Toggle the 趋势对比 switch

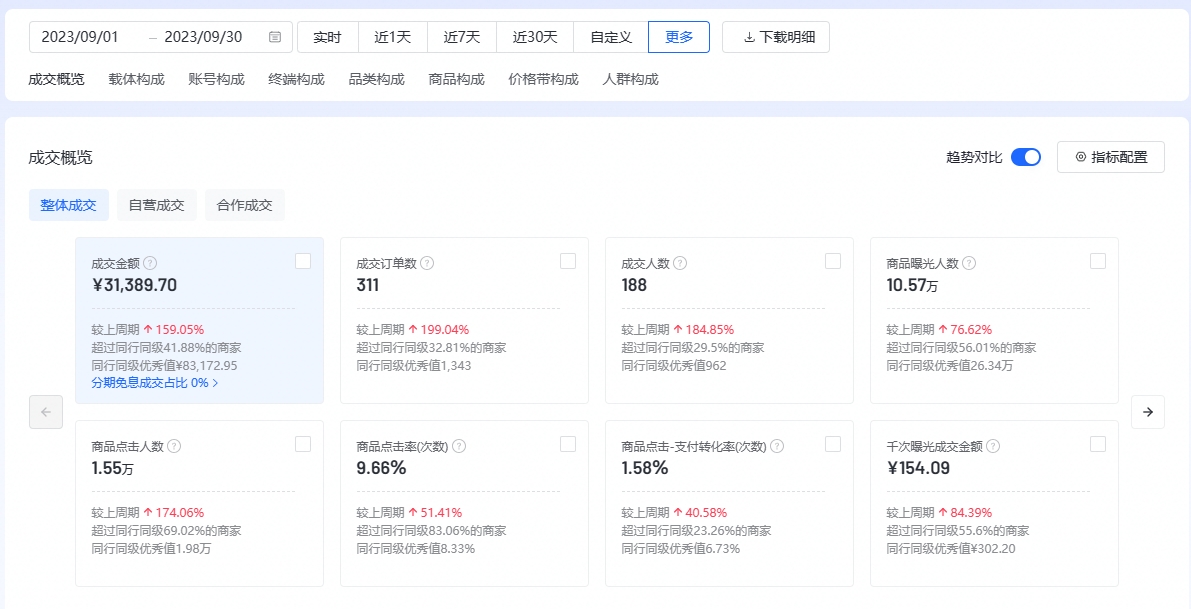pos(1025,157)
